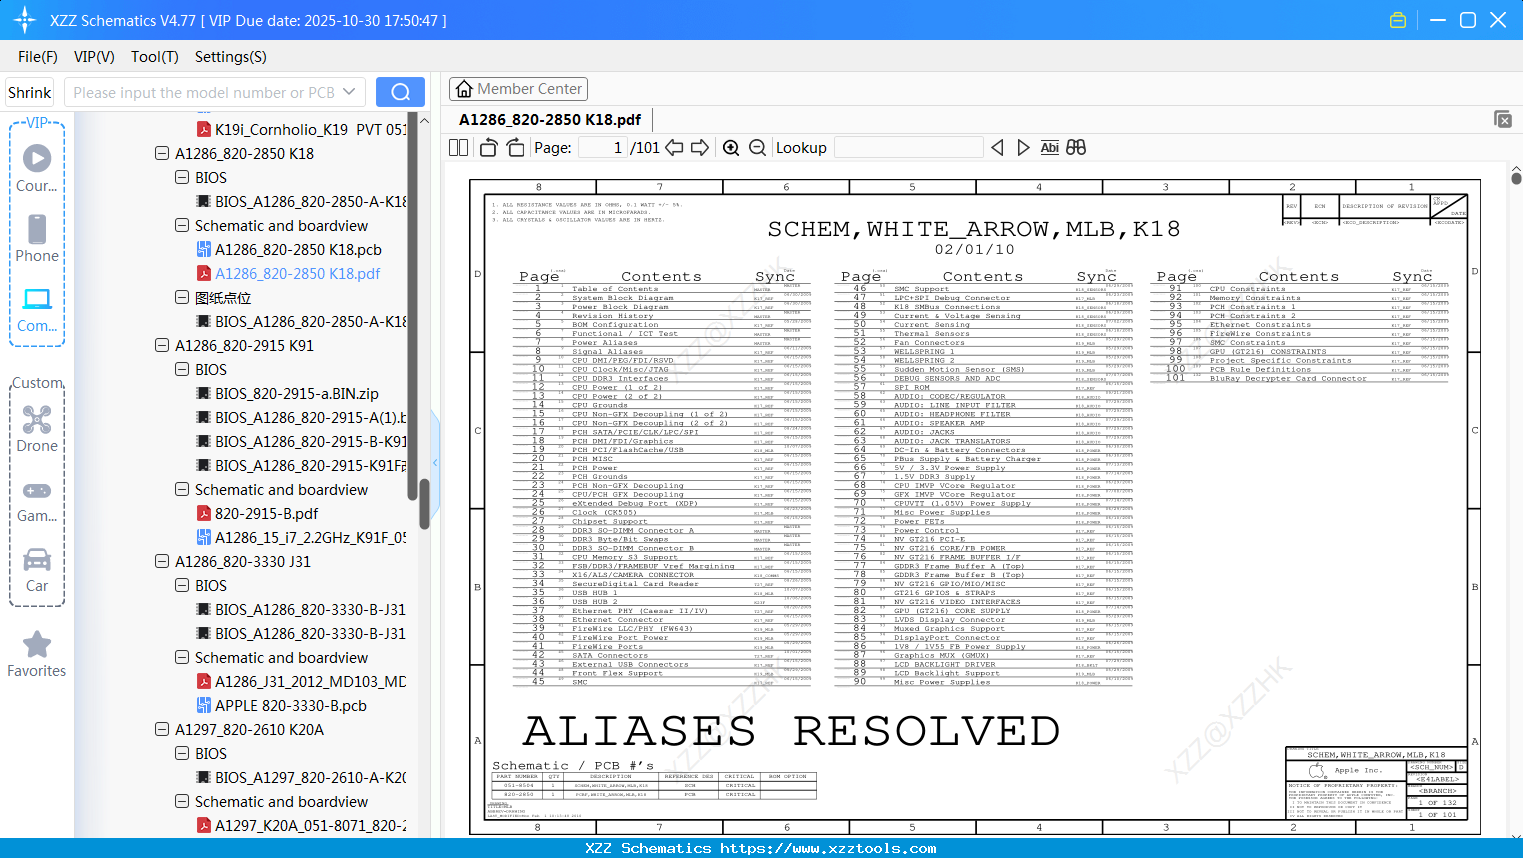The width and height of the screenshot is (1523, 858).
Task: Collapse Schematic and boardview under A1286_820-2850 K18
Action: [x=182, y=226]
